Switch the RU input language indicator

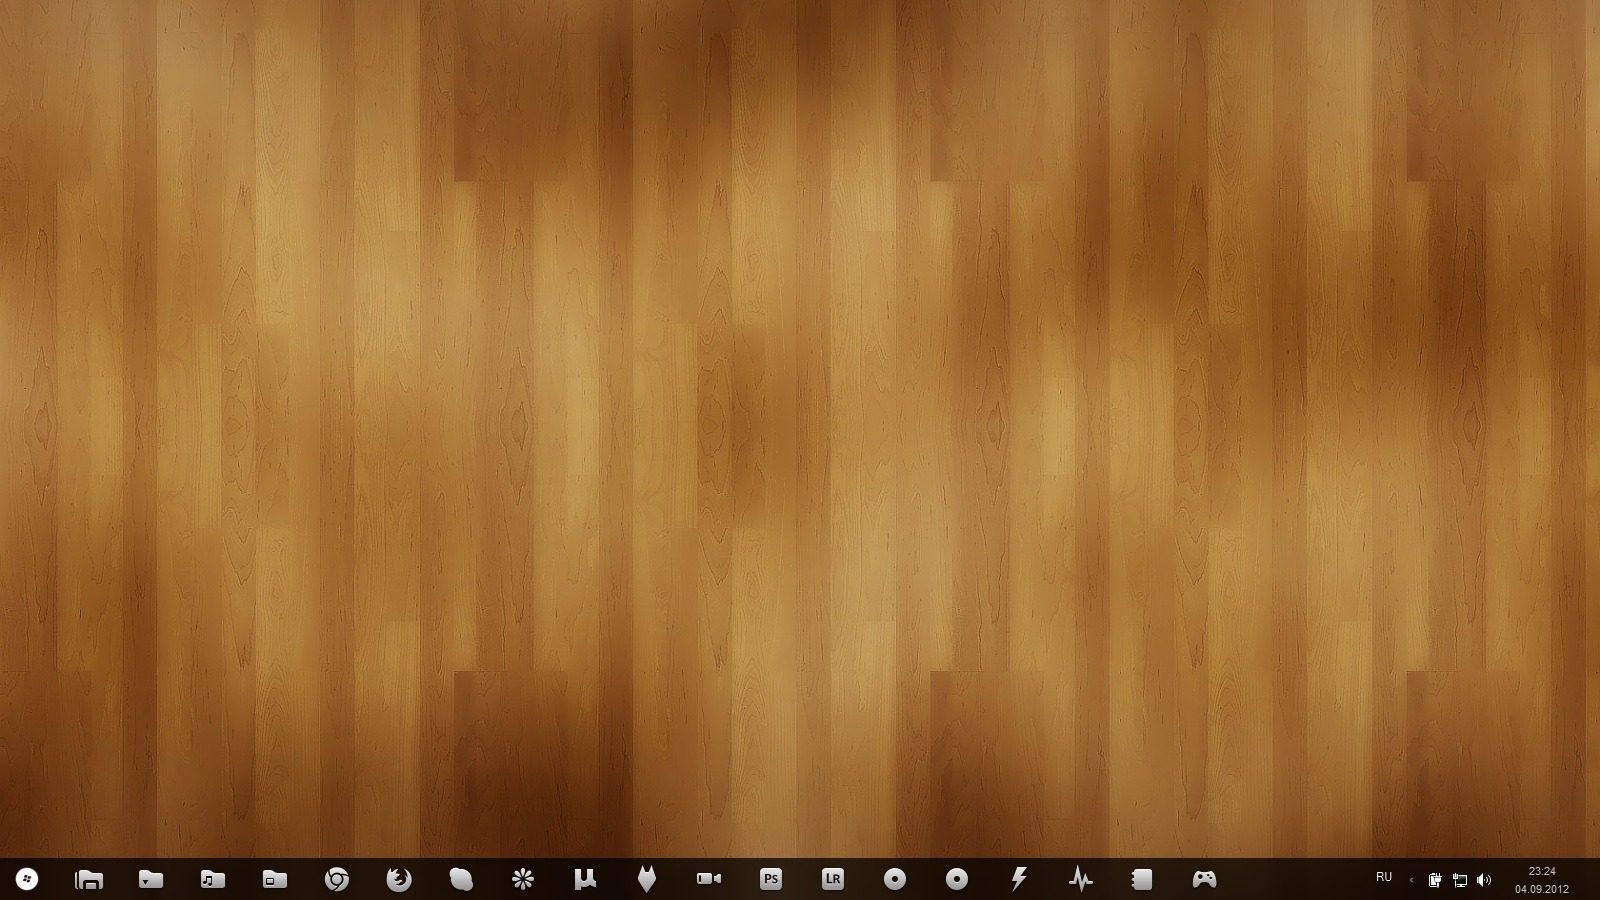(1384, 877)
